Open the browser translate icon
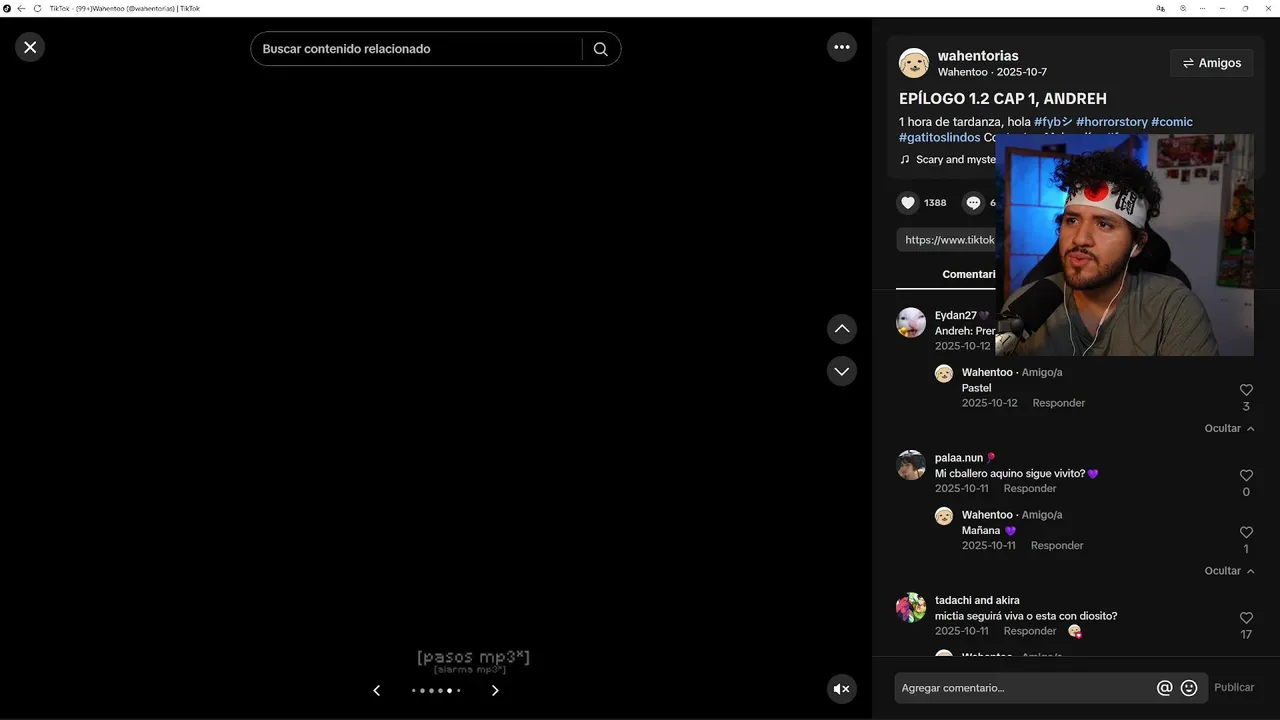The image size is (1280, 720). [x=1160, y=8]
